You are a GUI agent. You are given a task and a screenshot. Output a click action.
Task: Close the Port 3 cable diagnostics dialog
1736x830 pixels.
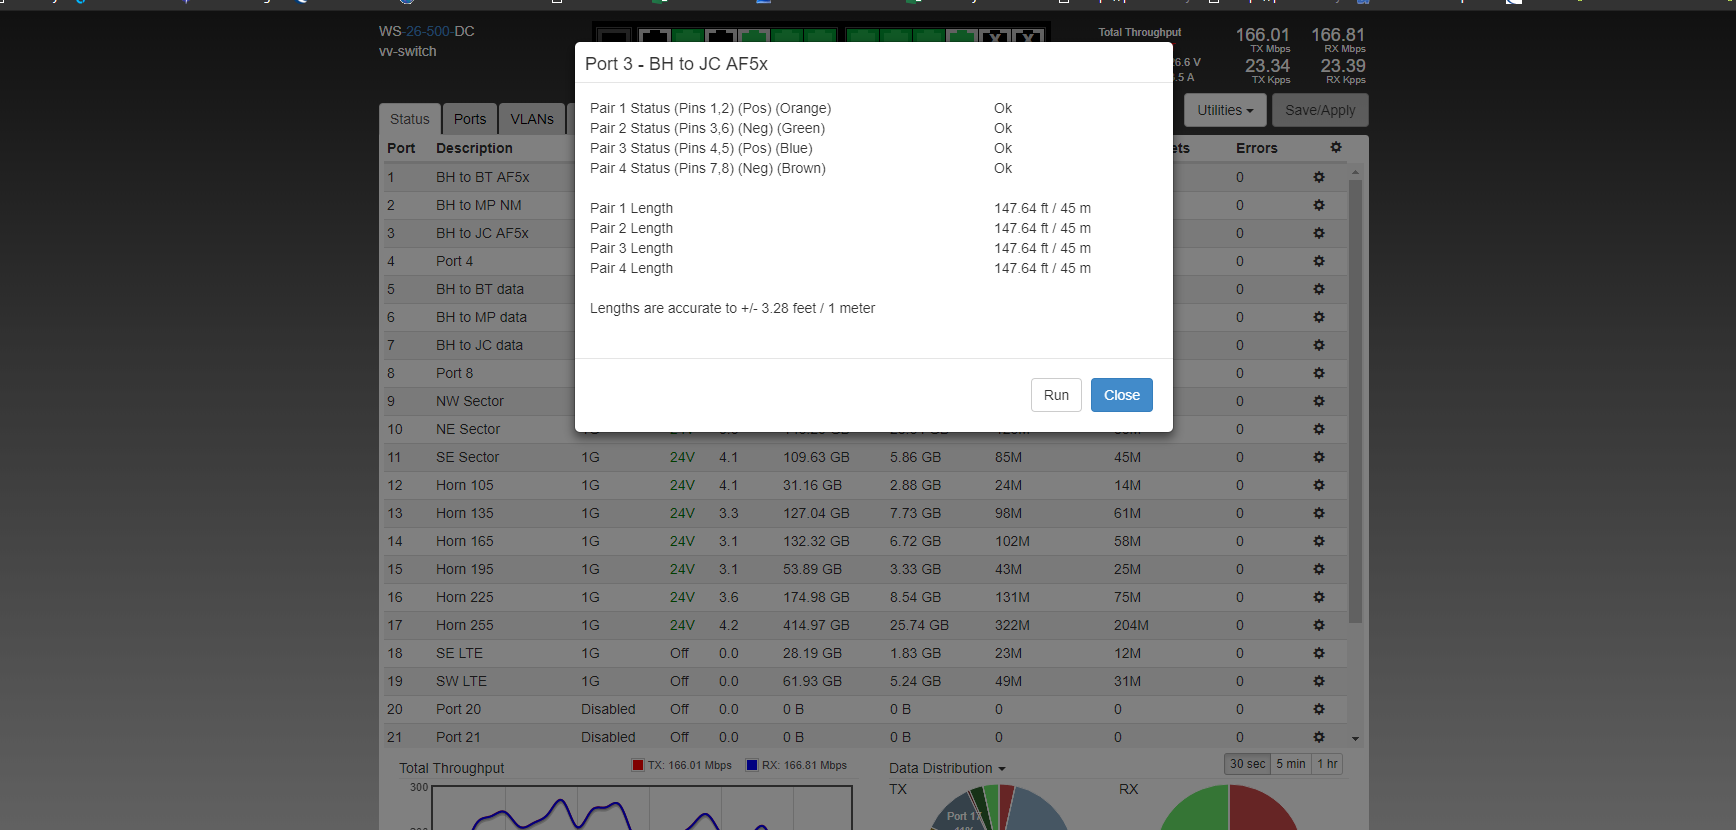tap(1121, 395)
